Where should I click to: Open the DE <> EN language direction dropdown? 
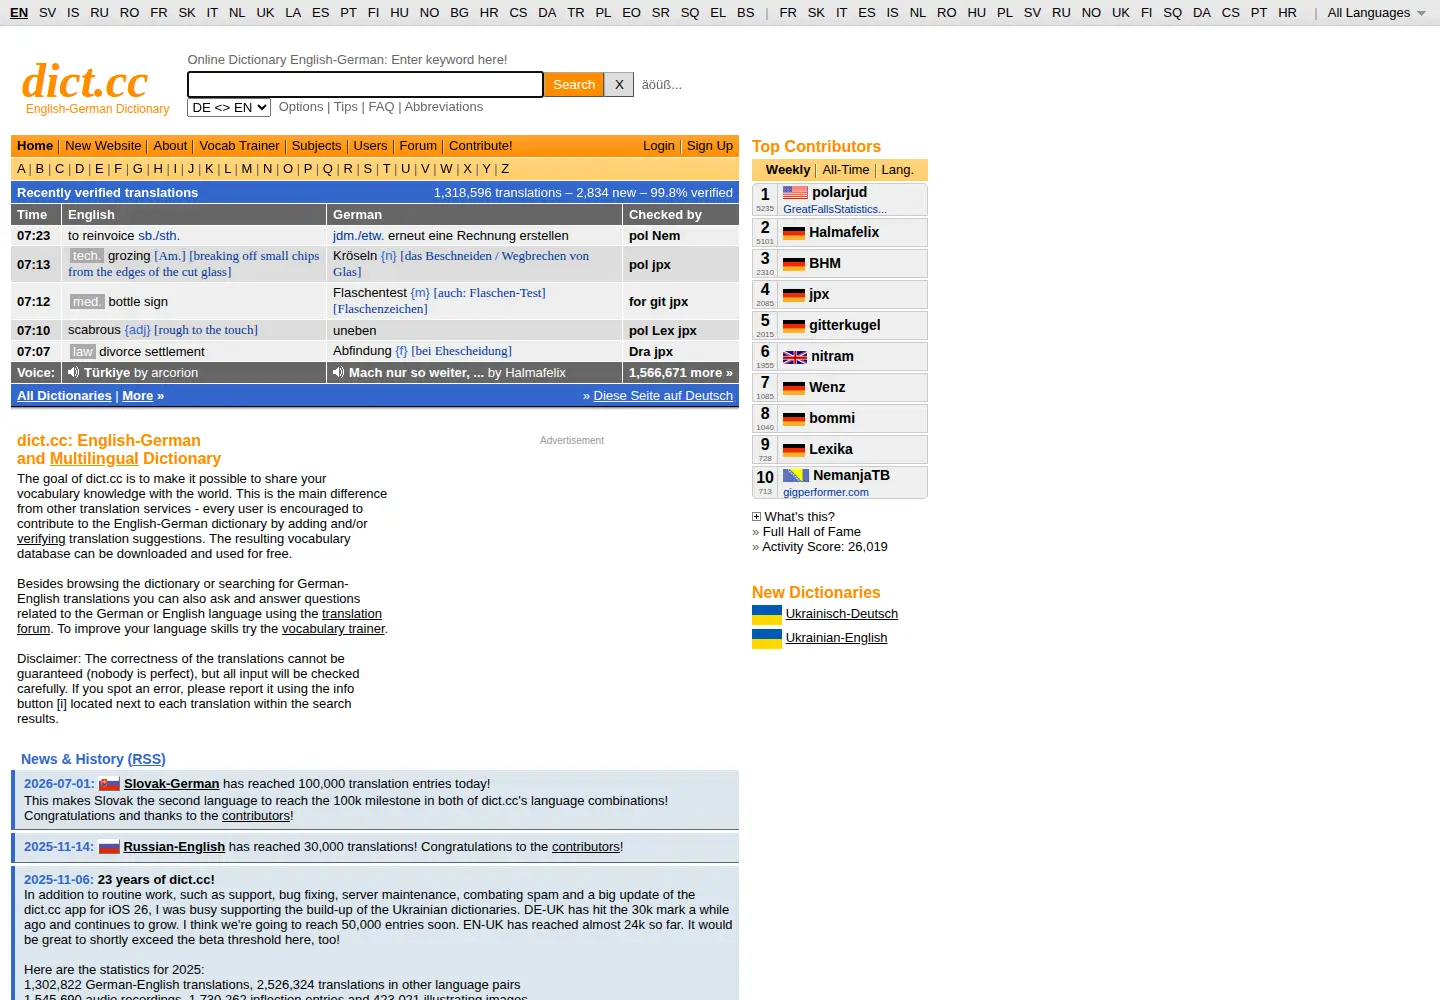pyautogui.click(x=229, y=107)
